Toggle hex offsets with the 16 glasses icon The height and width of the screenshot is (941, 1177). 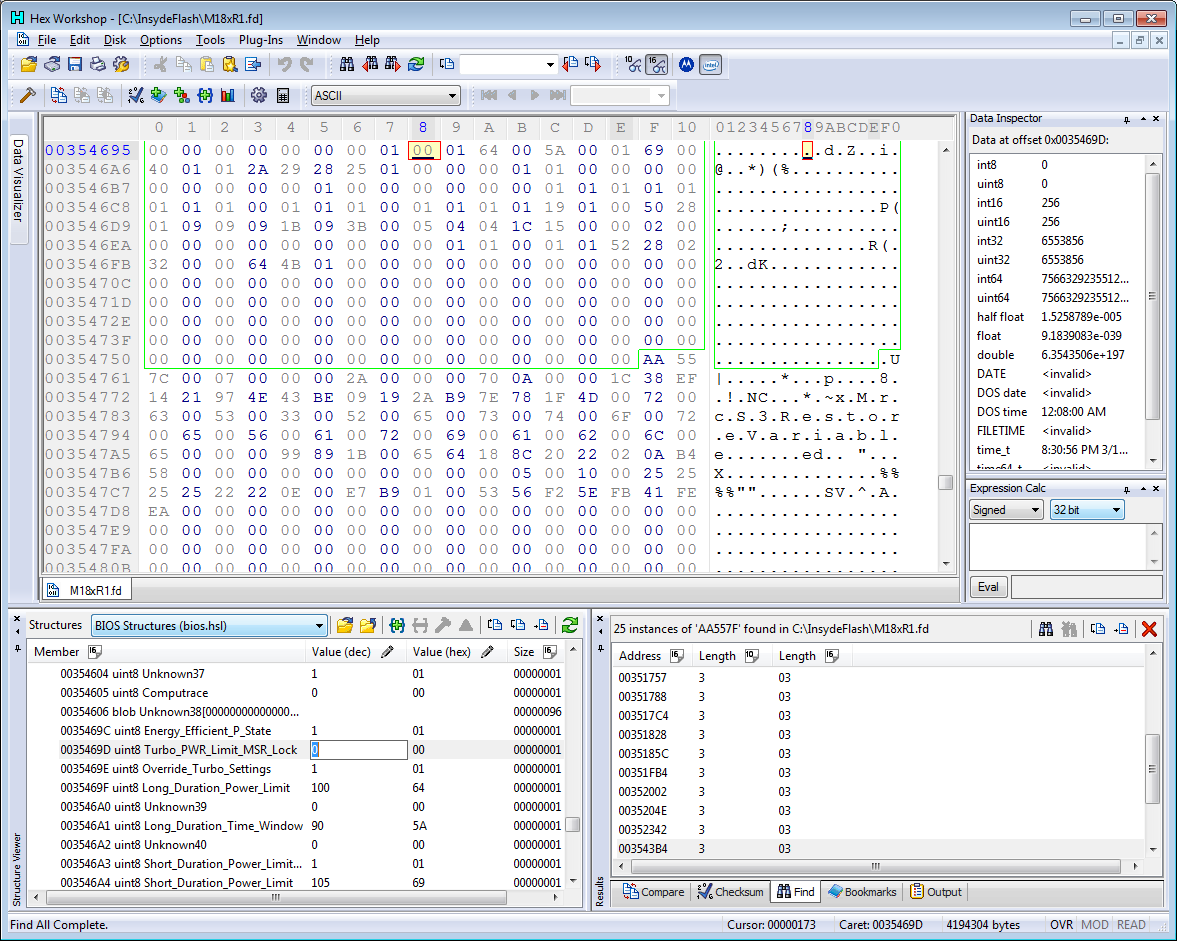click(x=657, y=65)
